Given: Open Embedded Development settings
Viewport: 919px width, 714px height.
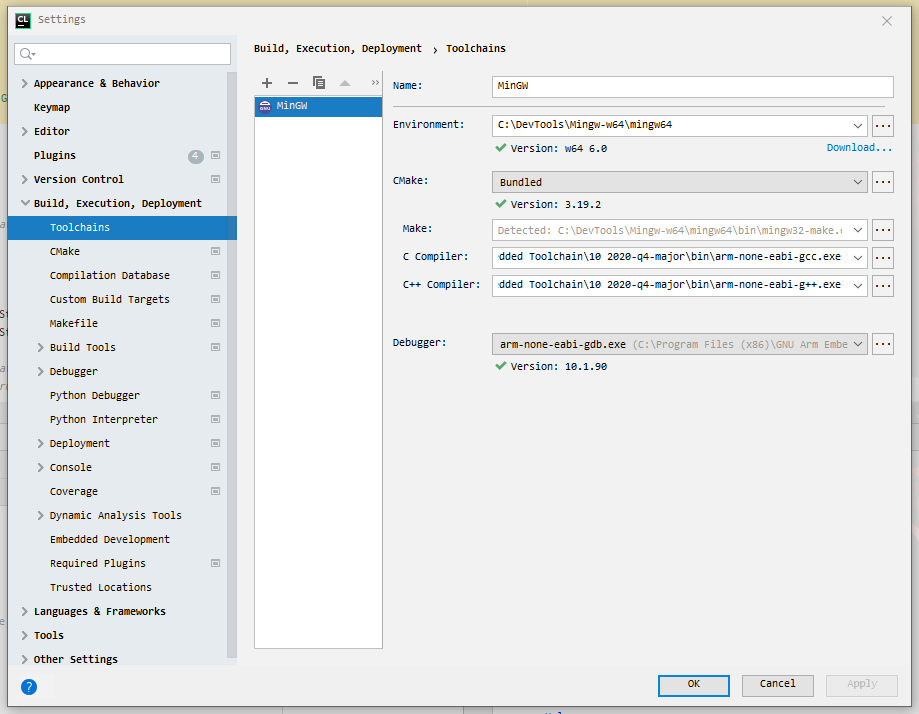Looking at the screenshot, I should point(110,540).
